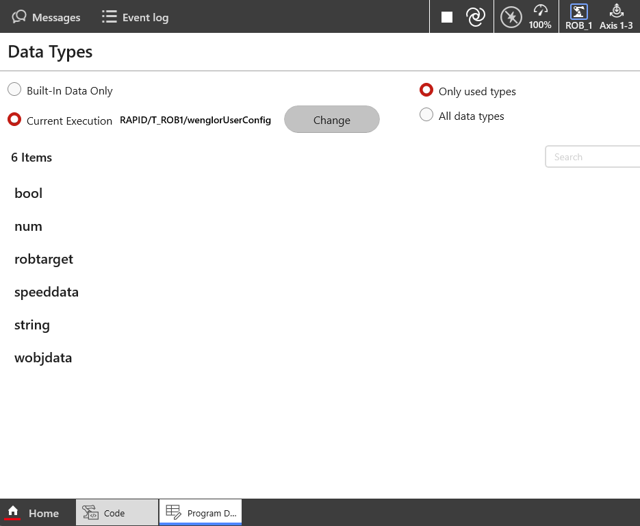The width and height of the screenshot is (640, 526).
Task: Select the ROB_1 mechanical unit icon
Action: tap(578, 17)
